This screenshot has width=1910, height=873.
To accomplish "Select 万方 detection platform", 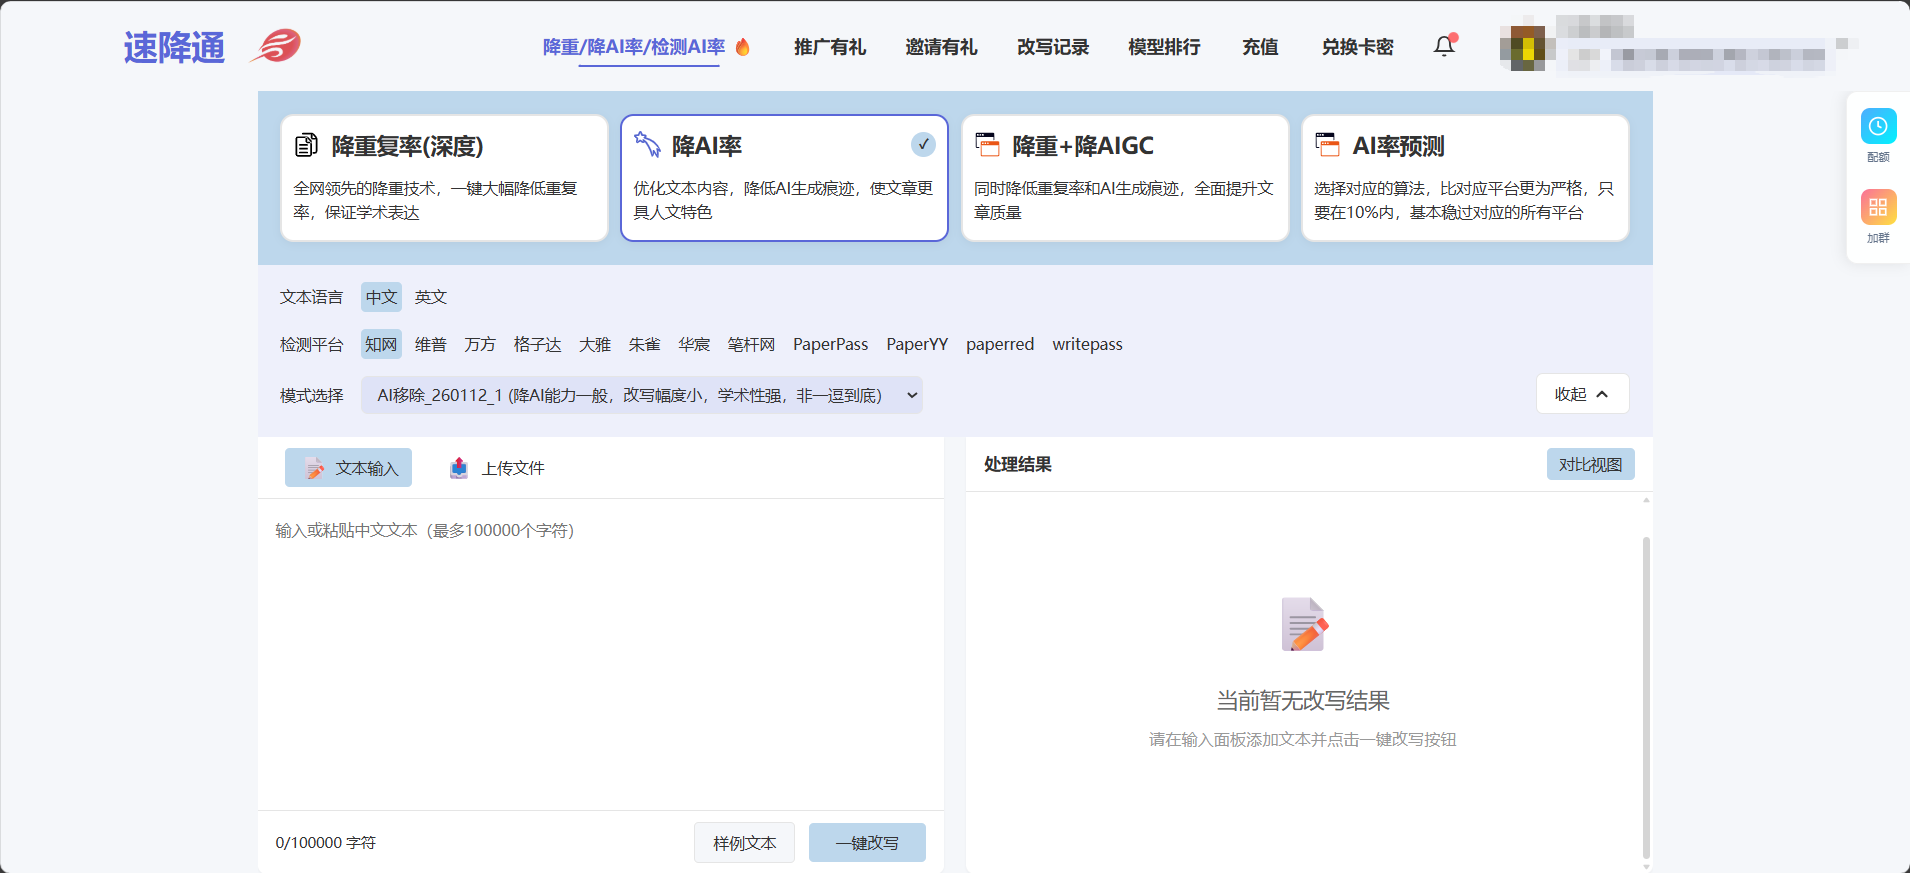I will pyautogui.click(x=480, y=344).
